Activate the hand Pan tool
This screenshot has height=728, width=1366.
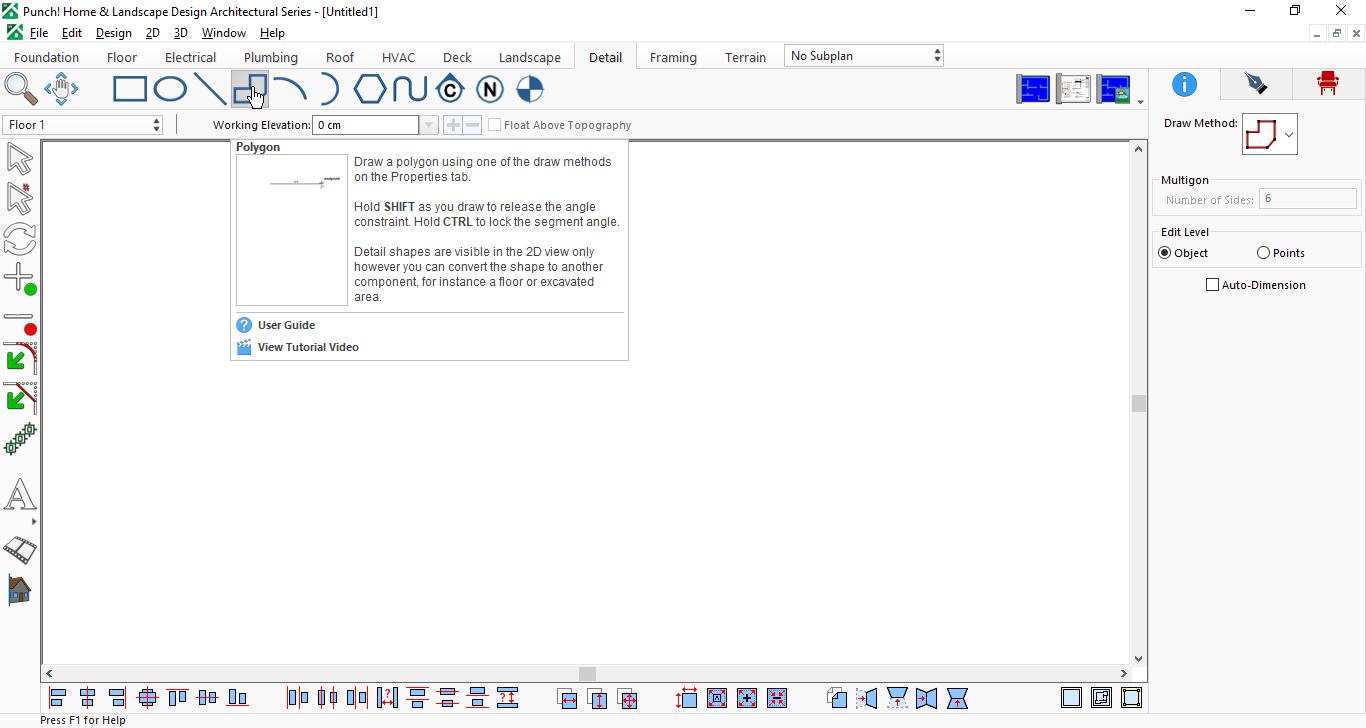[61, 89]
